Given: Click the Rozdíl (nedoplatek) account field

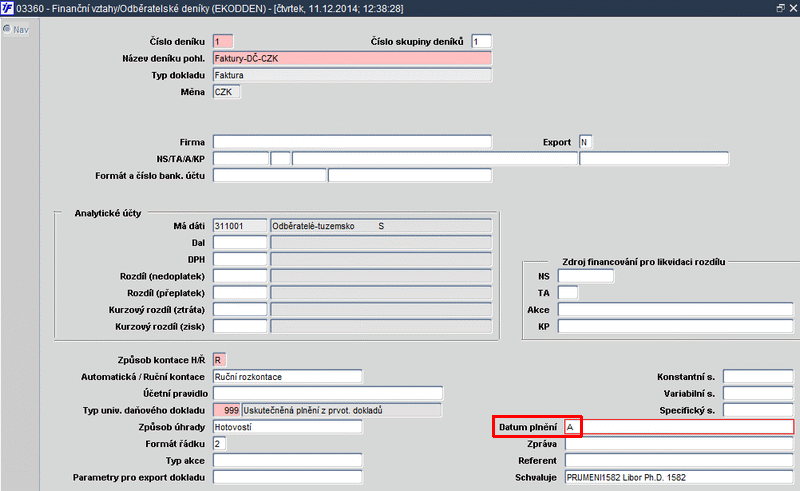Looking at the screenshot, I should tap(240, 276).
